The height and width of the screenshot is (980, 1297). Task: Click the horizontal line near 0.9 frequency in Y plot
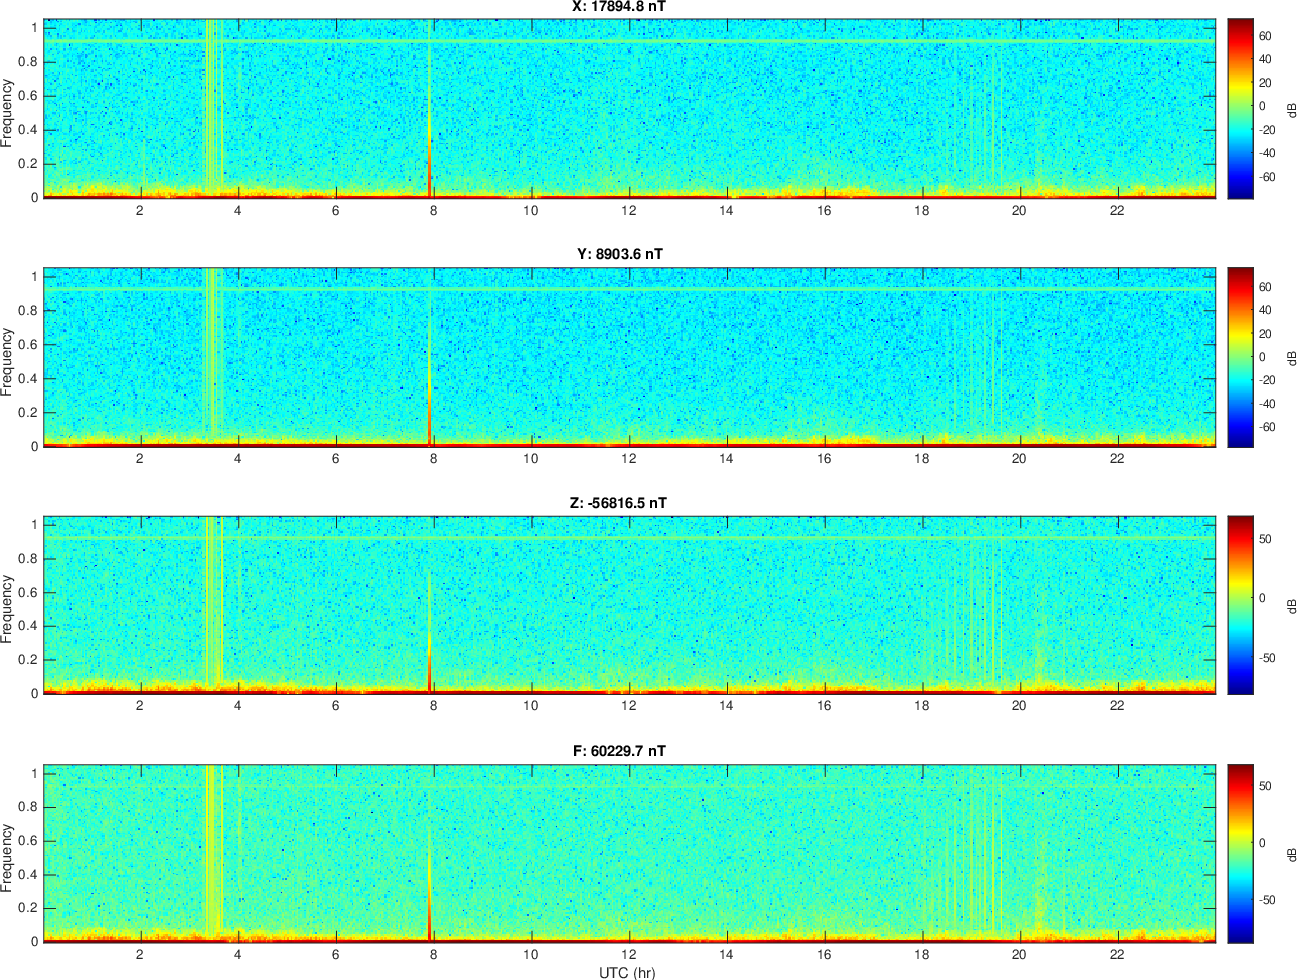(x=700, y=290)
